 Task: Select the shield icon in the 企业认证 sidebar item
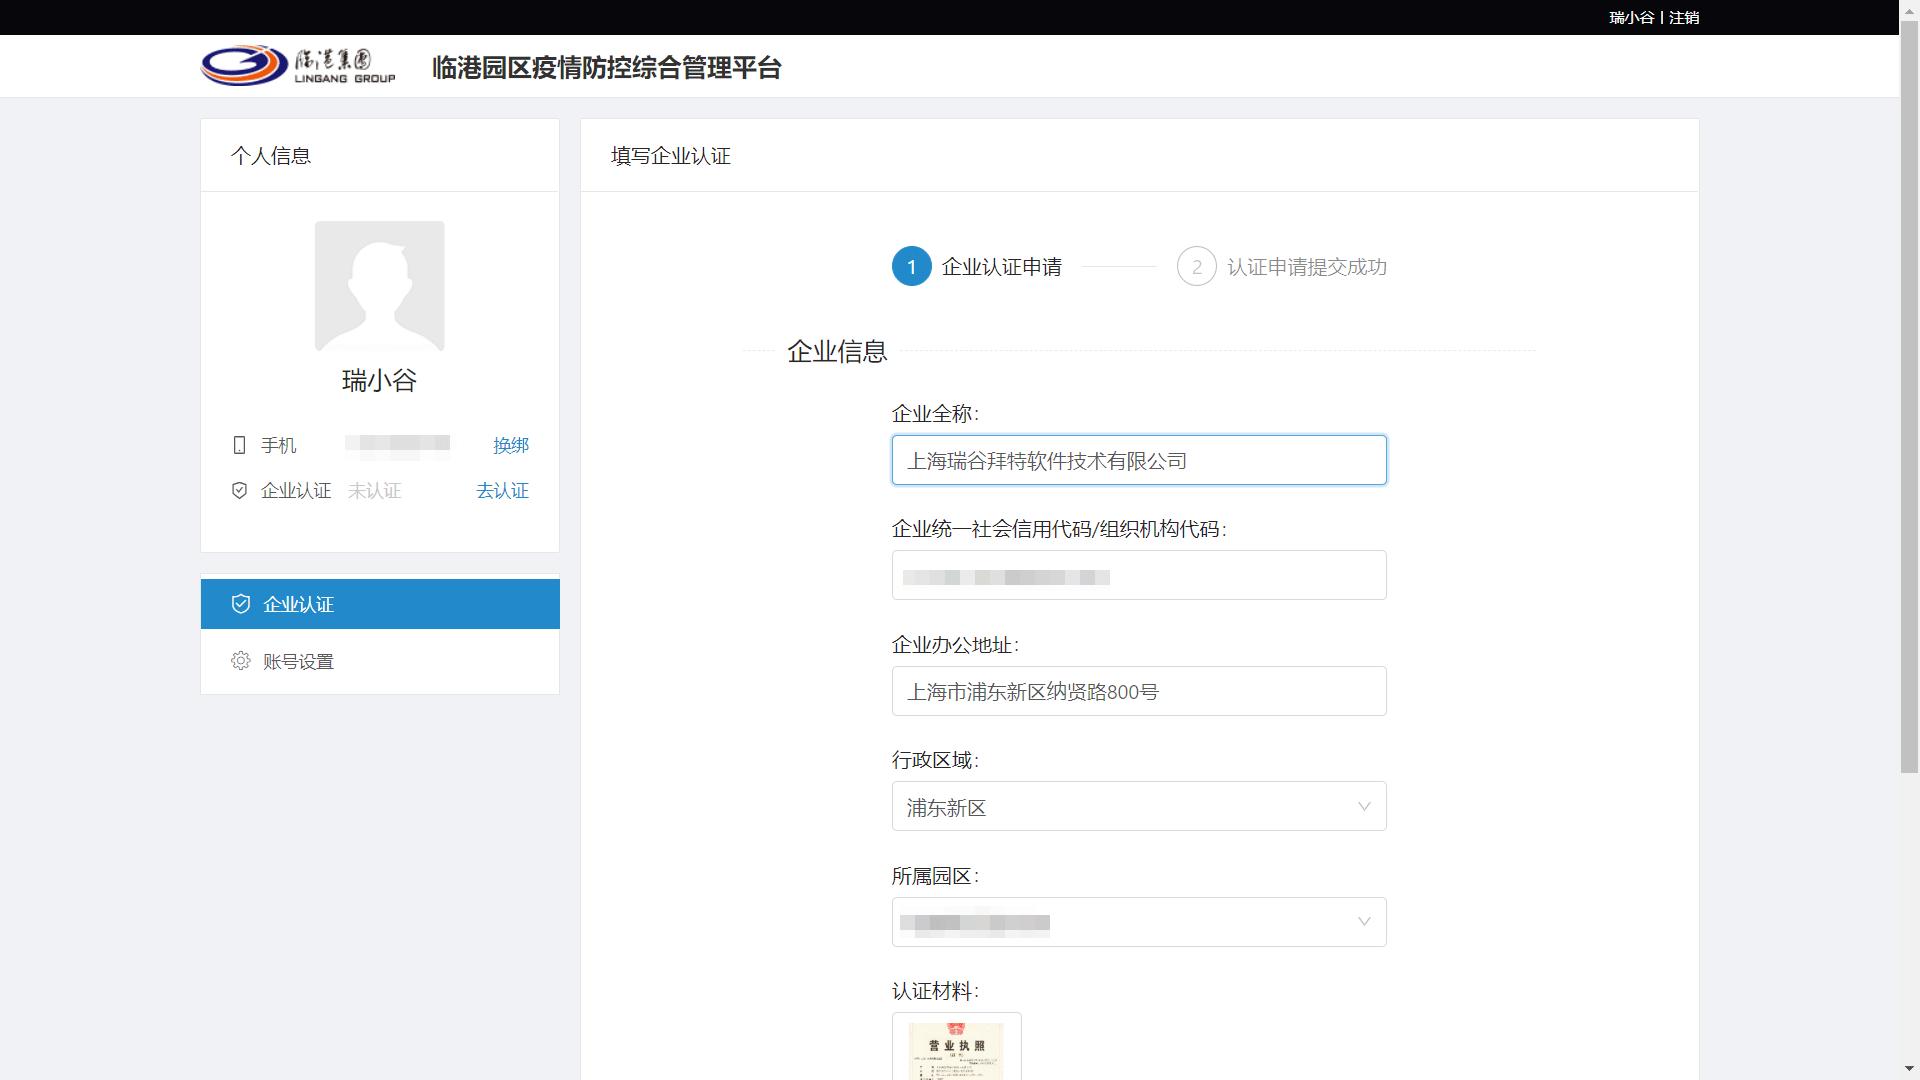[x=240, y=603]
